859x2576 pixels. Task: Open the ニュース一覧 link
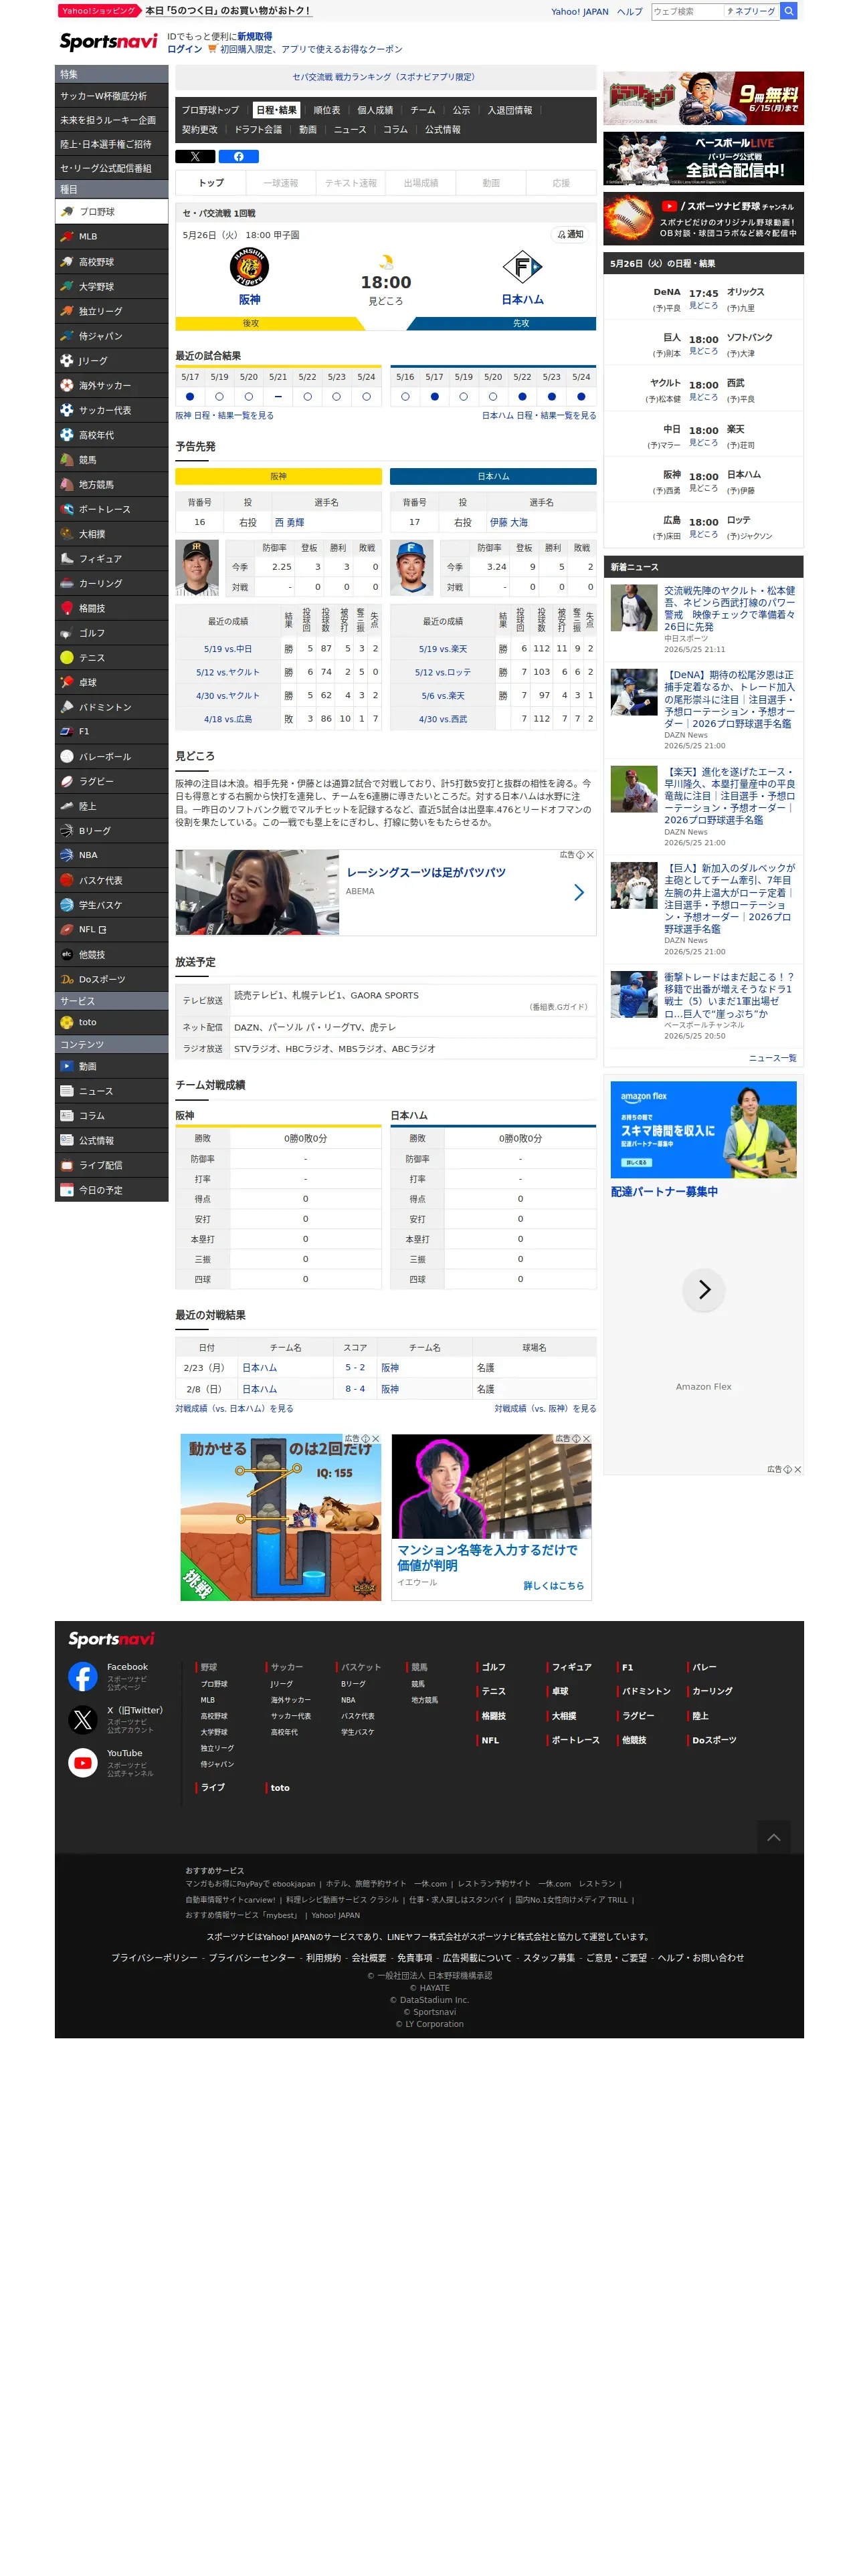[x=773, y=1058]
